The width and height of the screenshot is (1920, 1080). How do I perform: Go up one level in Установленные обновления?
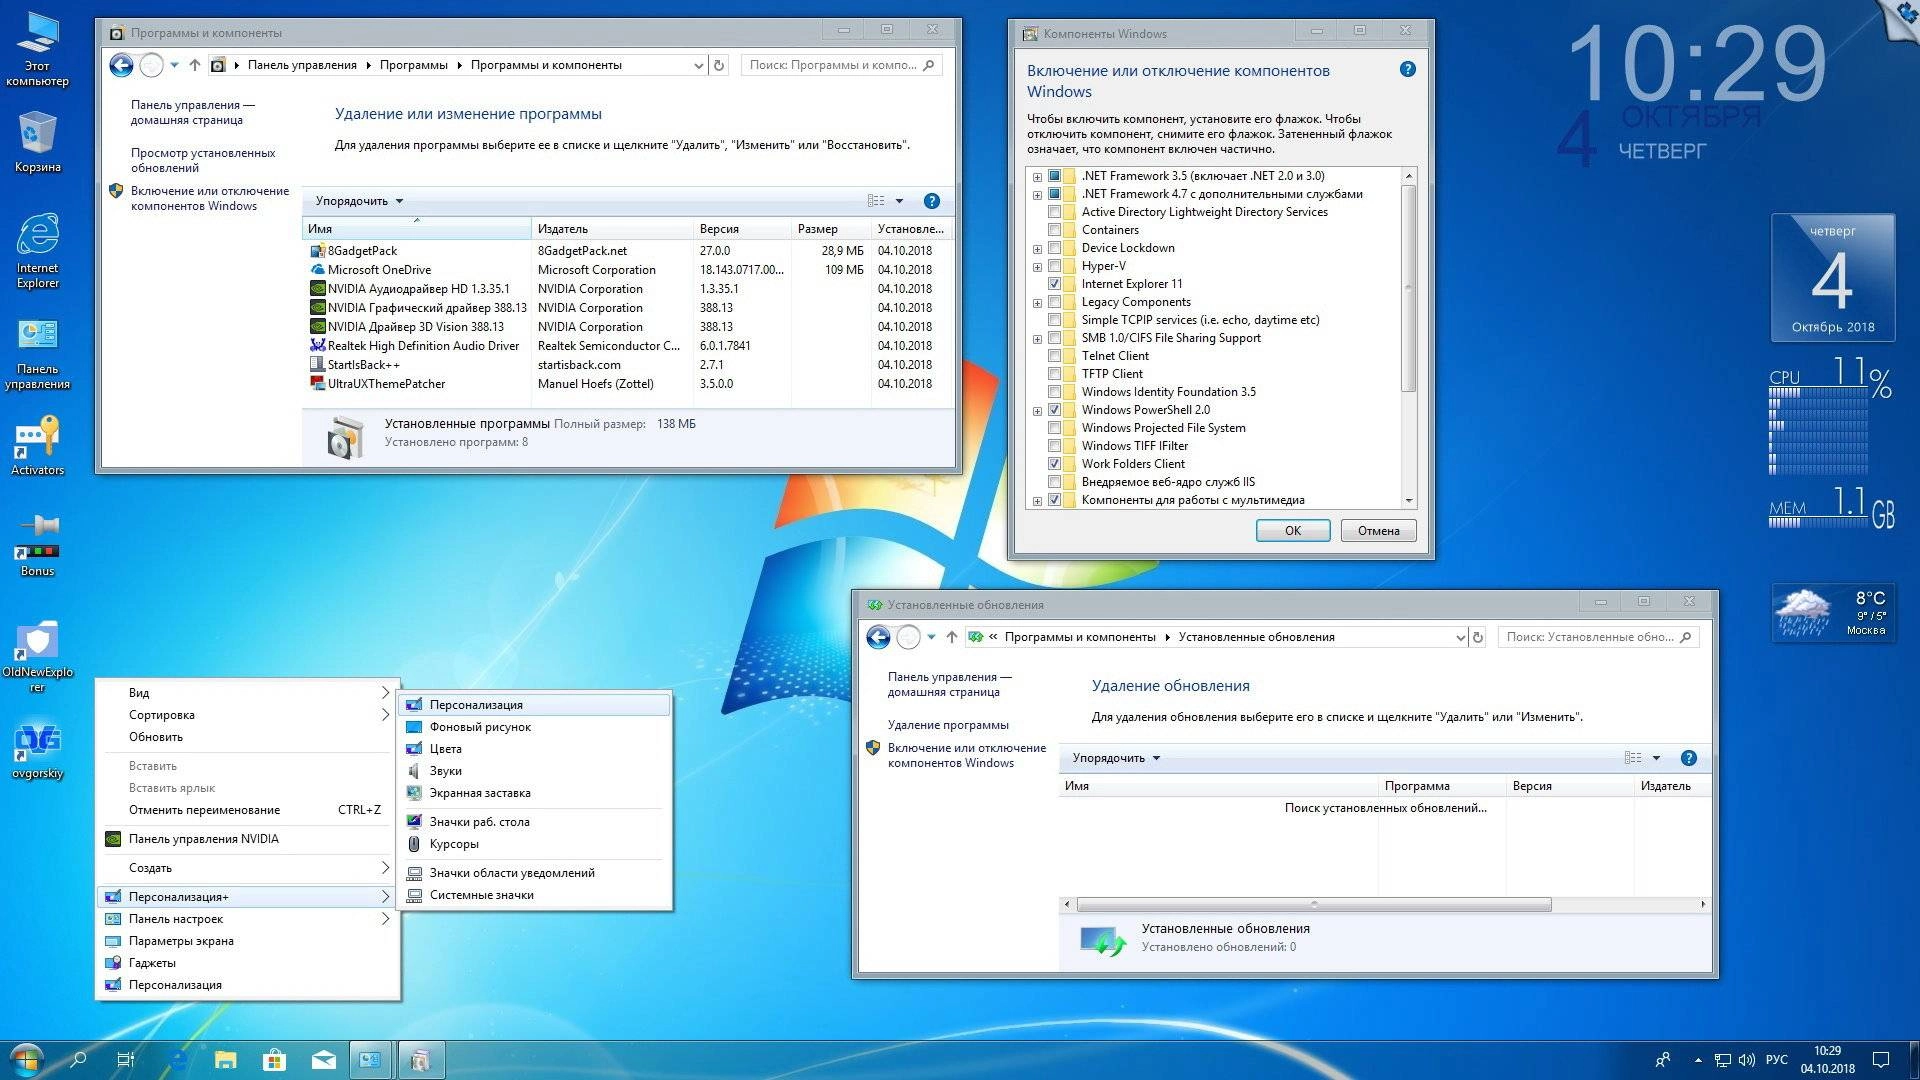[952, 637]
